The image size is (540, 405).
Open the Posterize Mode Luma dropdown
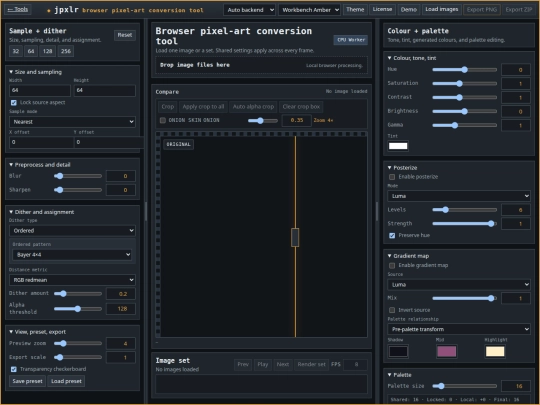(x=459, y=196)
